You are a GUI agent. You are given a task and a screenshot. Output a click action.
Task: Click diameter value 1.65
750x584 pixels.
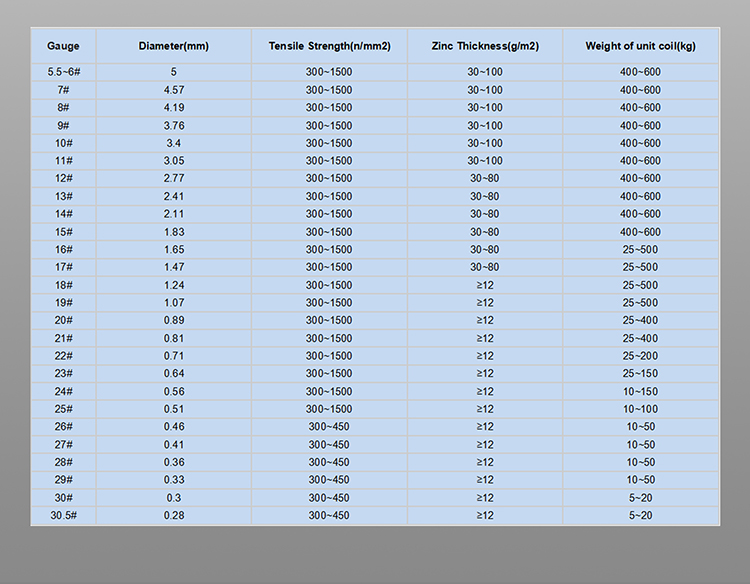pos(174,250)
